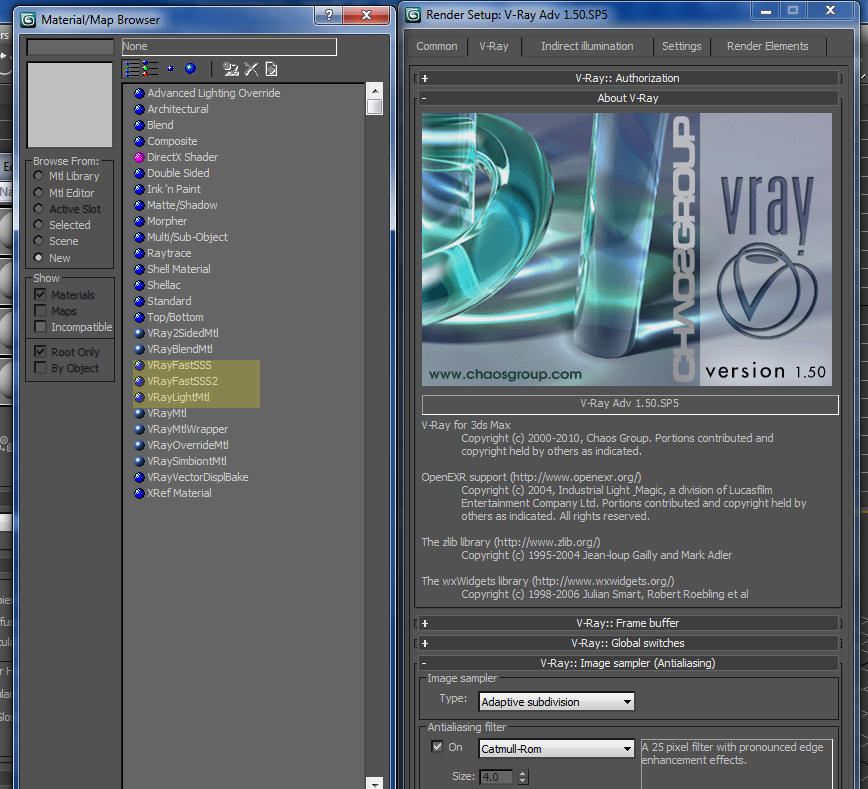Open the V-Ray tab
868x789 pixels.
494,47
